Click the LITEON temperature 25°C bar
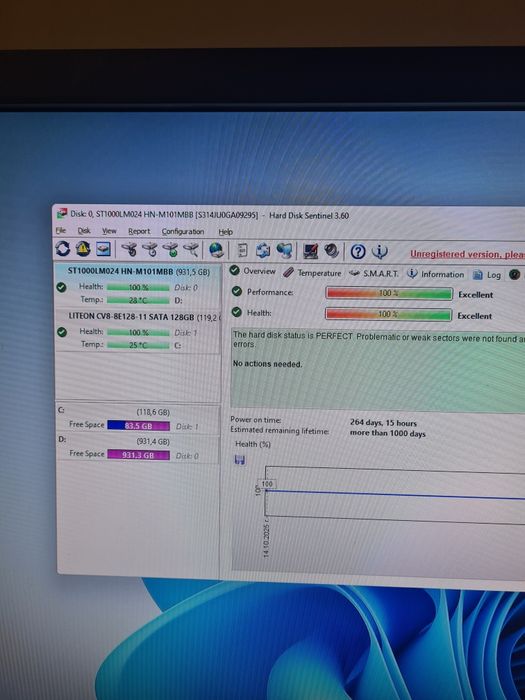 pos(138,345)
